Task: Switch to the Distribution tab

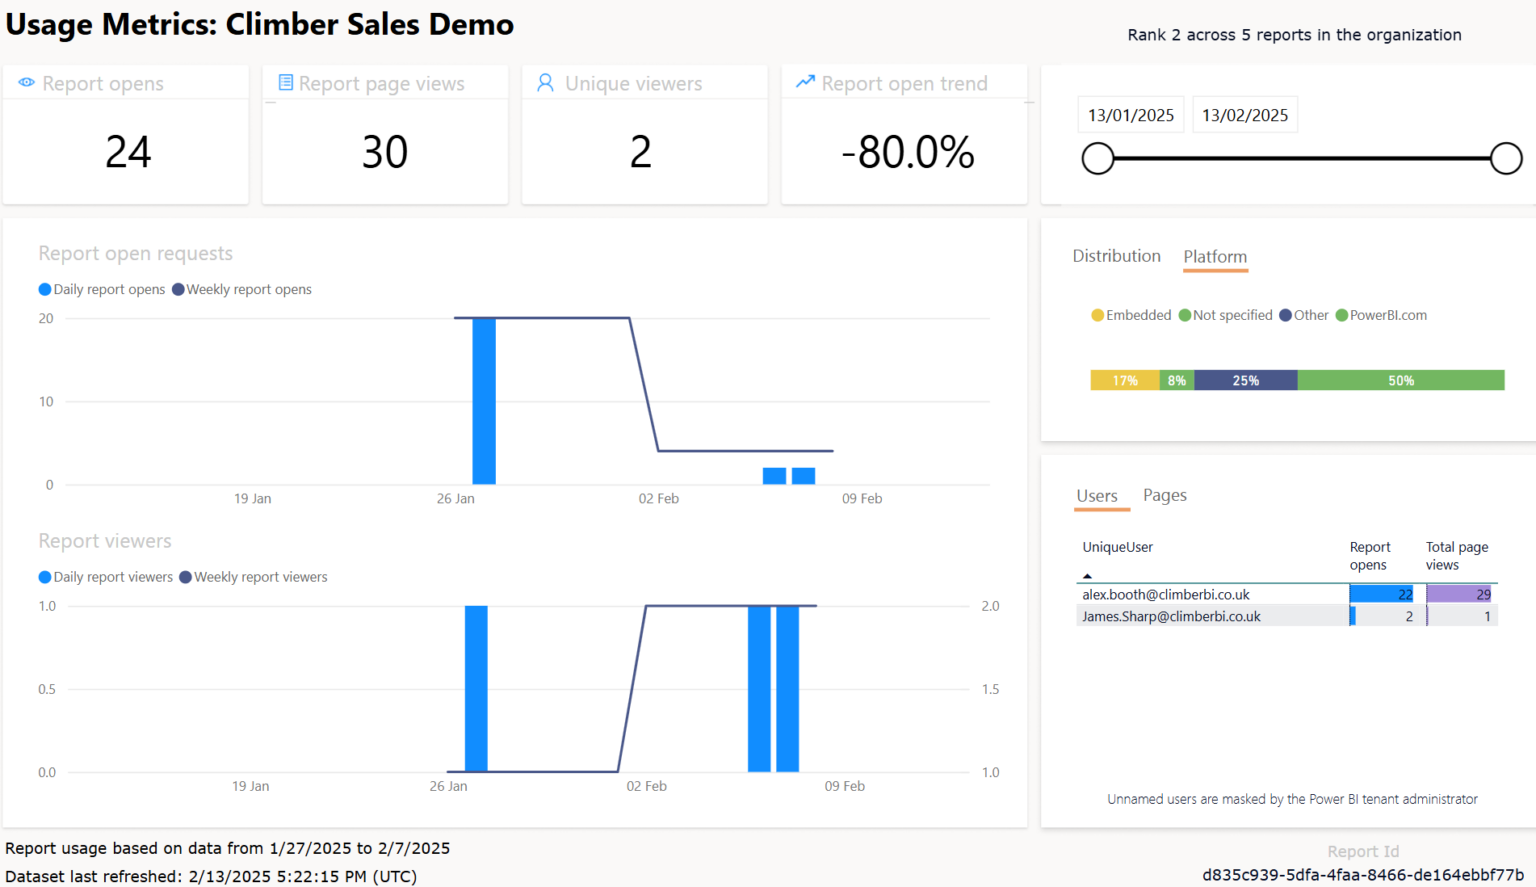Action: click(1116, 256)
